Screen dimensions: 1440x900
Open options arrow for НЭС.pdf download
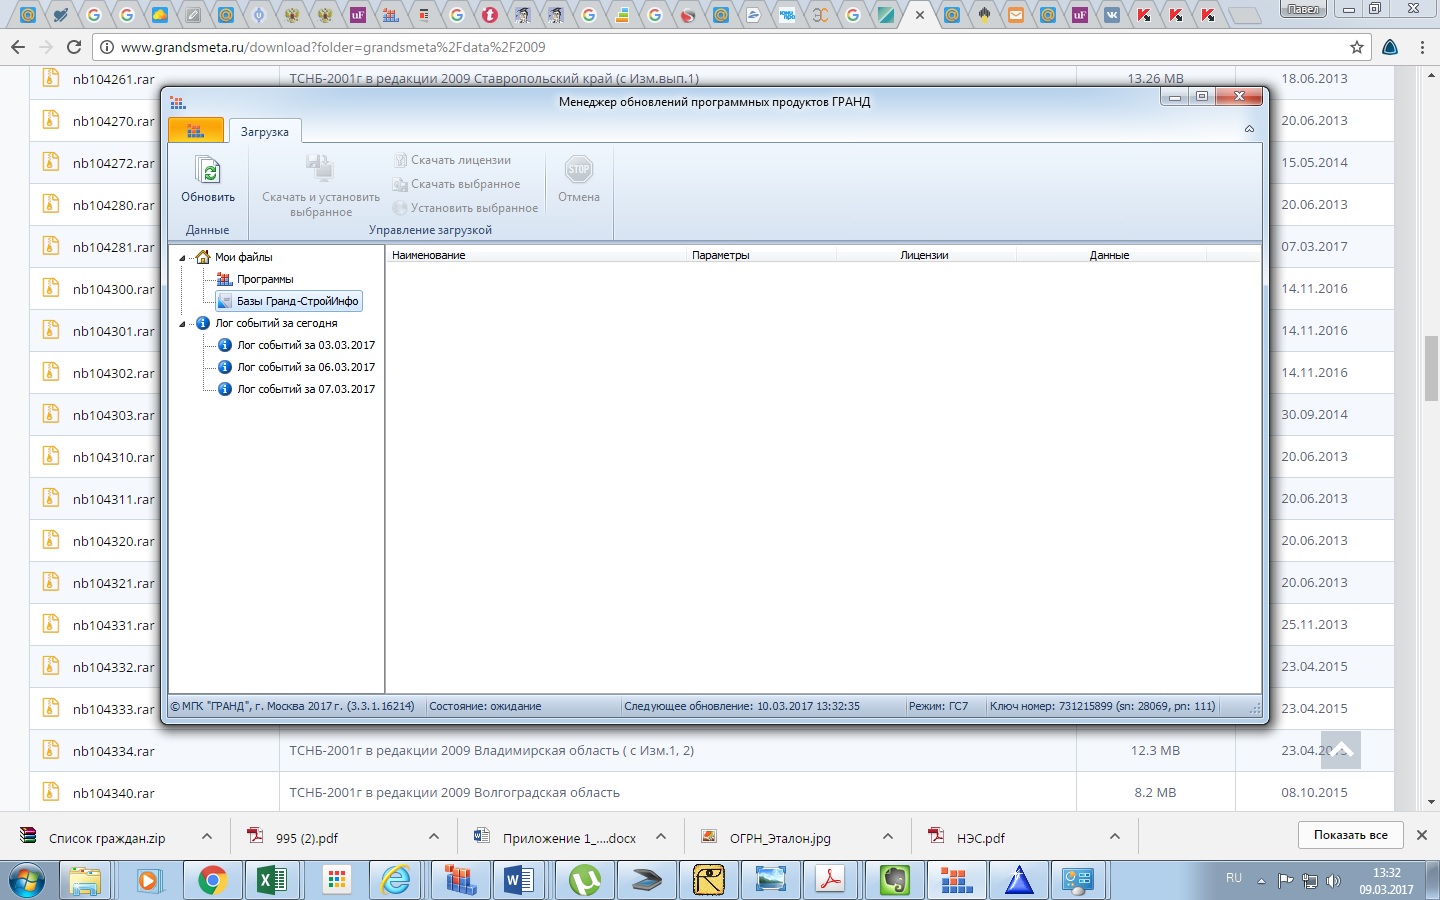[1115, 837]
